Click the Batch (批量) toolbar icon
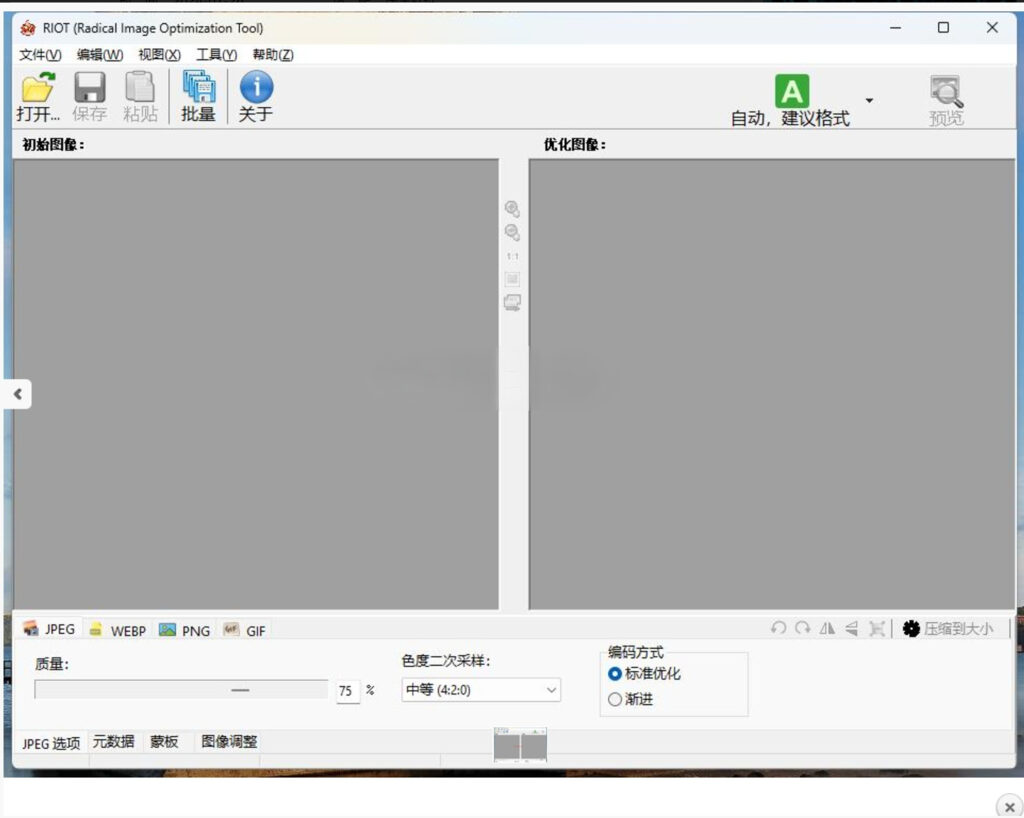This screenshot has width=1024, height=818. coord(198,88)
